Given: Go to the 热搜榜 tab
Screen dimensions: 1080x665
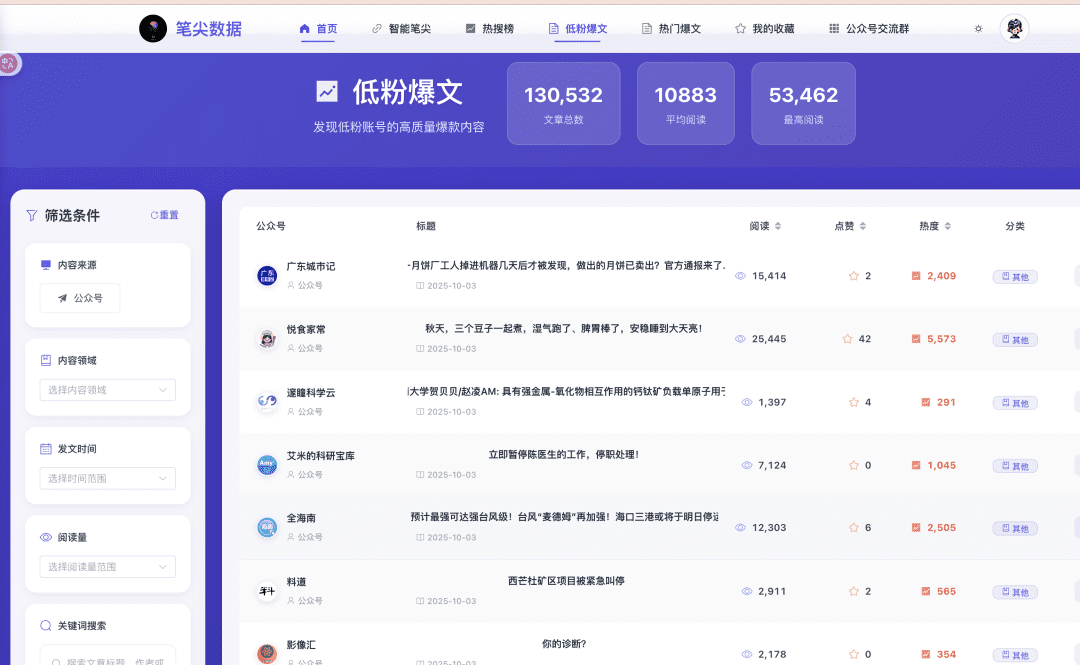Looking at the screenshot, I should point(490,29).
